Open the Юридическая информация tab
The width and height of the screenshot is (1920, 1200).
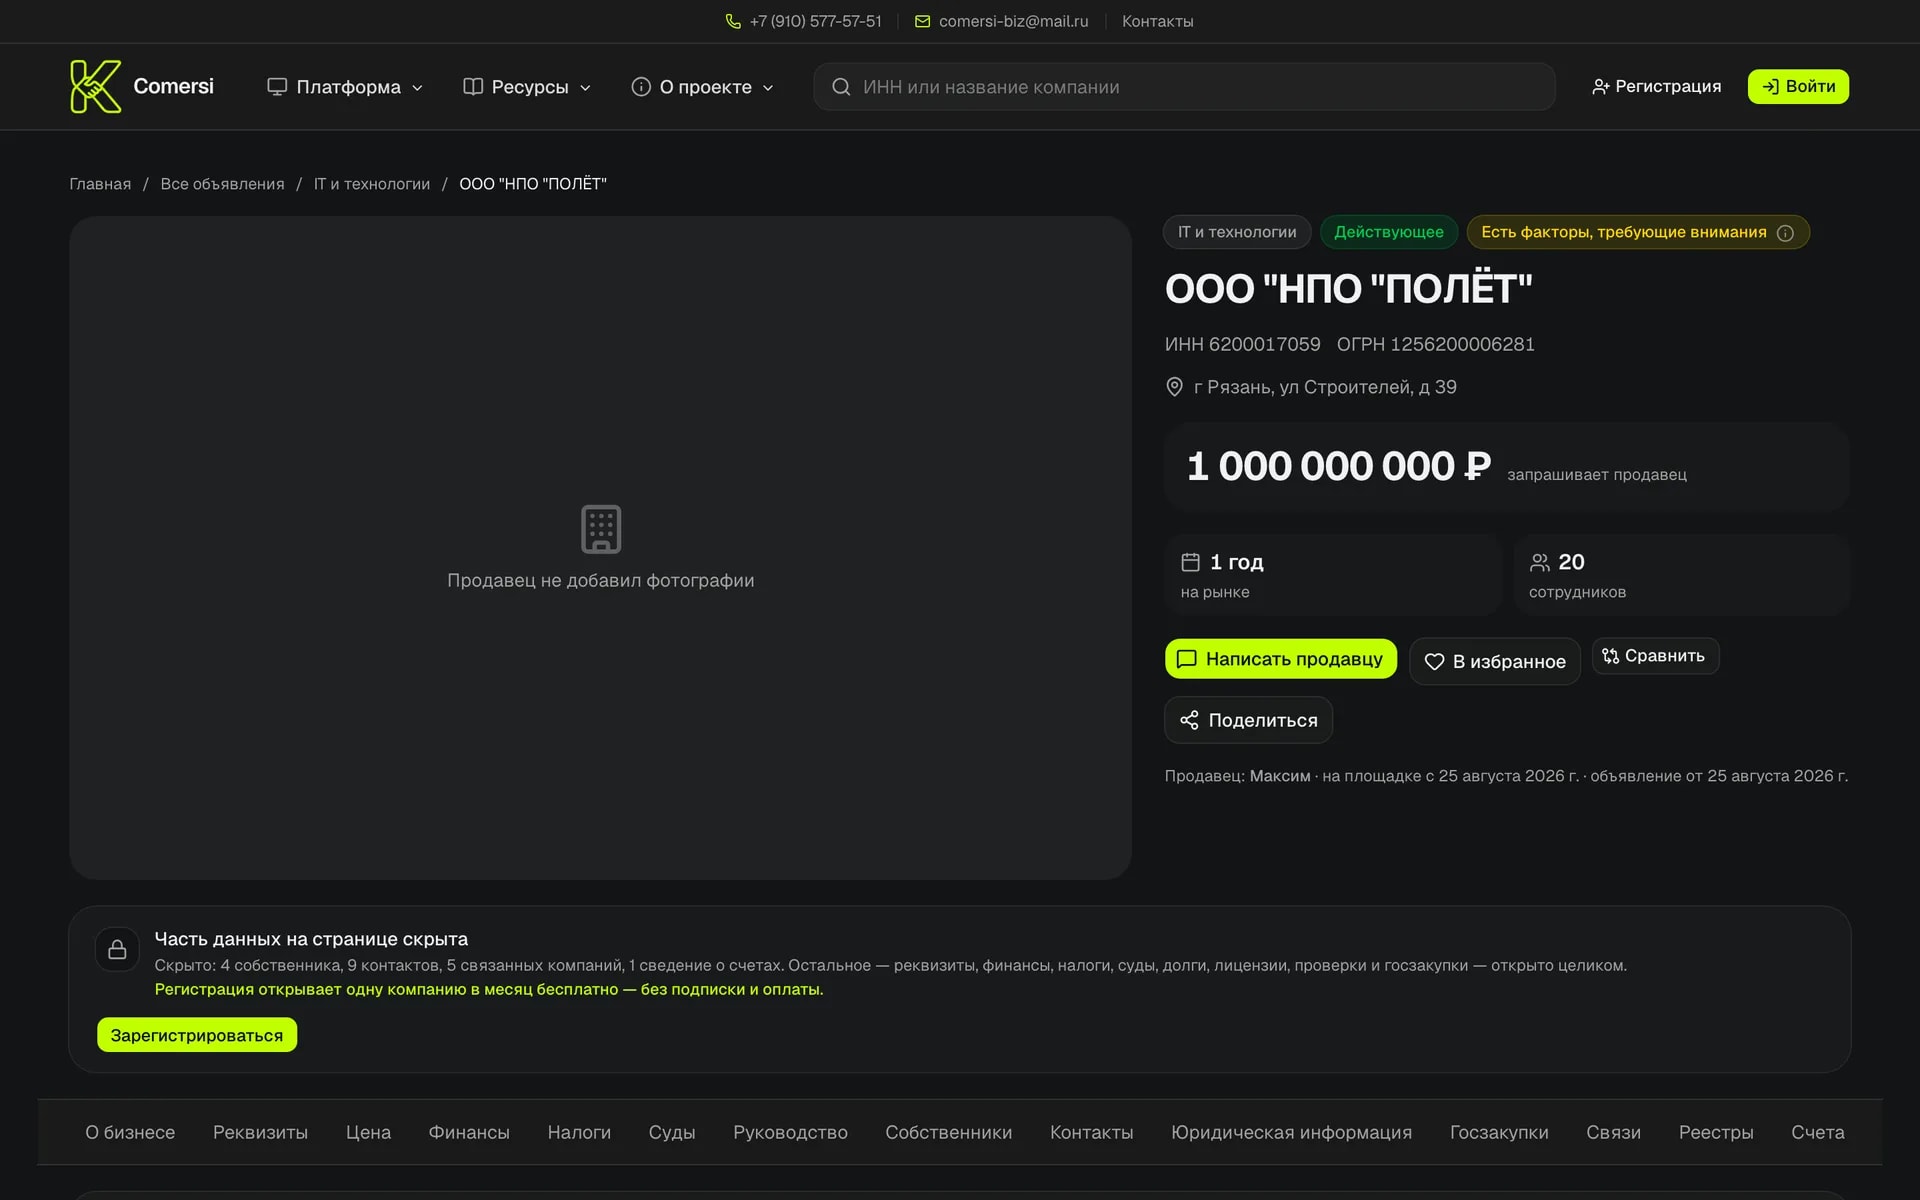click(1291, 1132)
